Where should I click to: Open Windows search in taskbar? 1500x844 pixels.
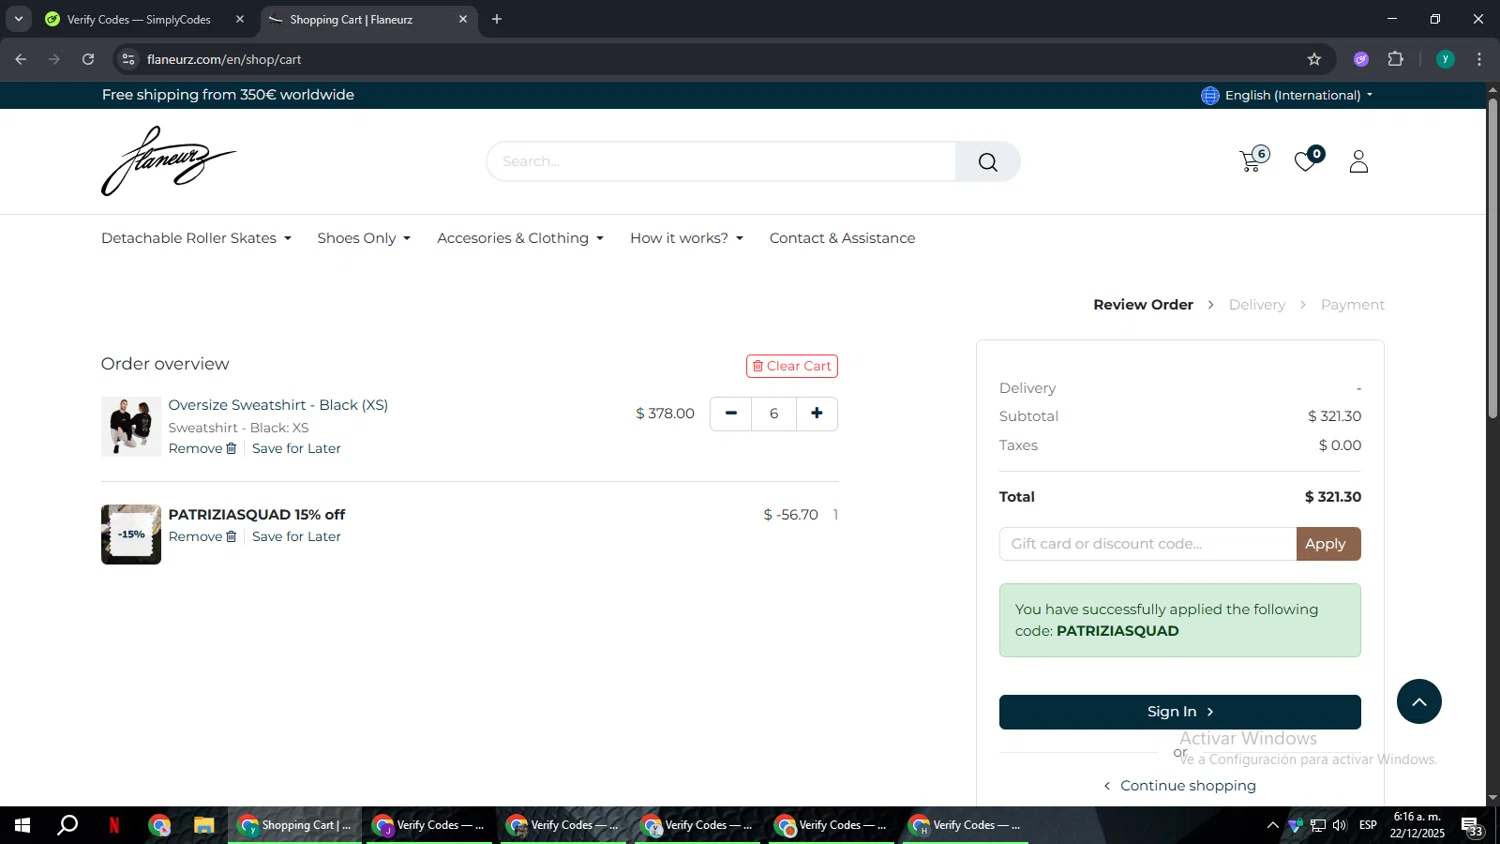pyautogui.click(x=68, y=825)
